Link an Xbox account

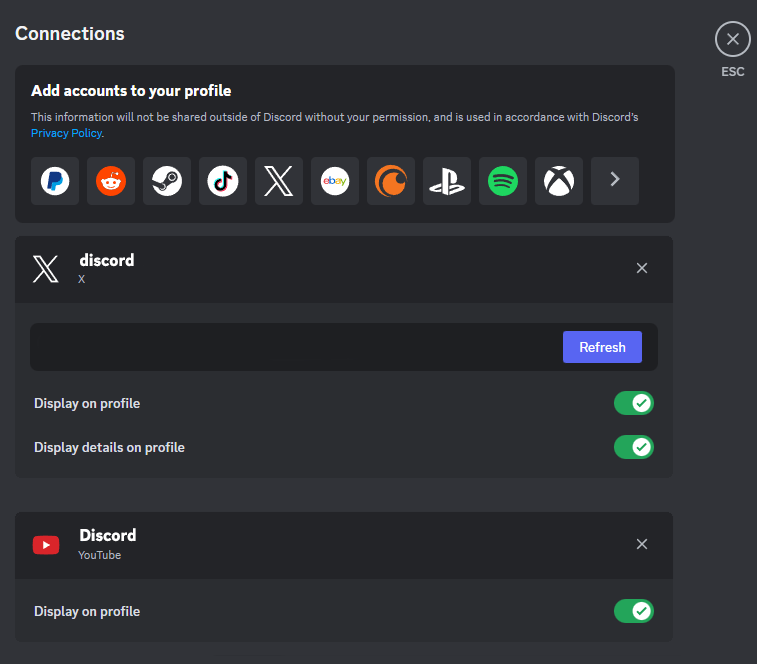559,181
